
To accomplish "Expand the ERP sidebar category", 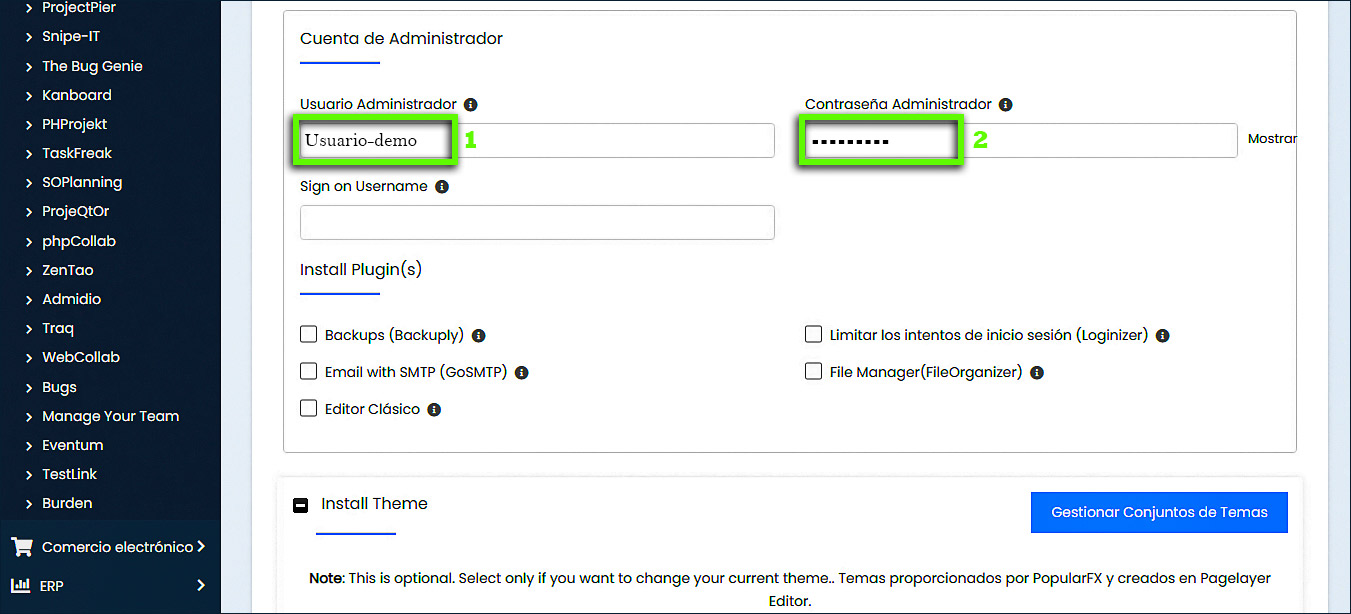I will [110, 585].
